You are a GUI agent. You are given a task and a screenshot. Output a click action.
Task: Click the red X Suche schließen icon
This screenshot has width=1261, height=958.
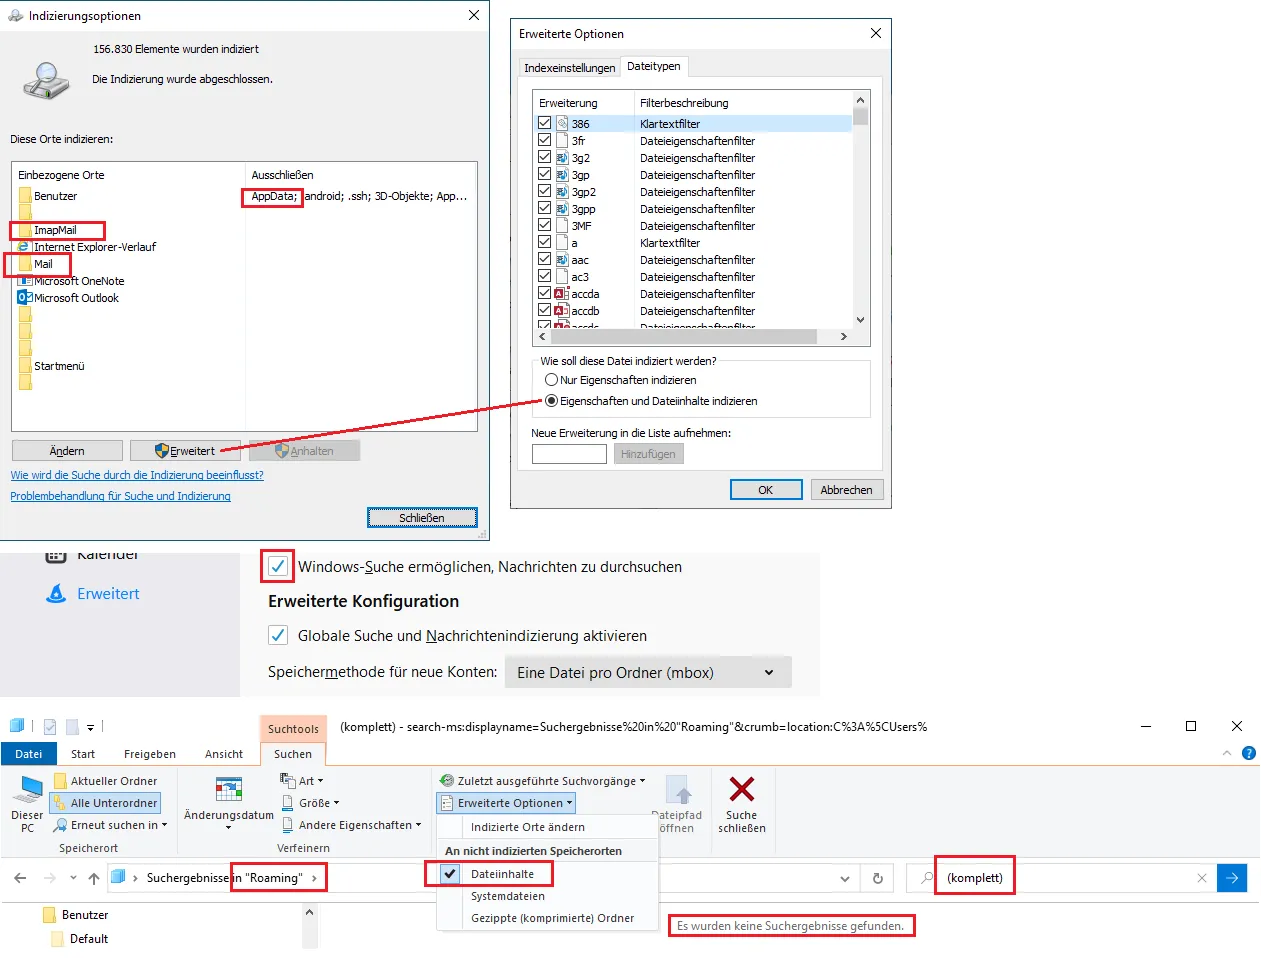(x=742, y=789)
